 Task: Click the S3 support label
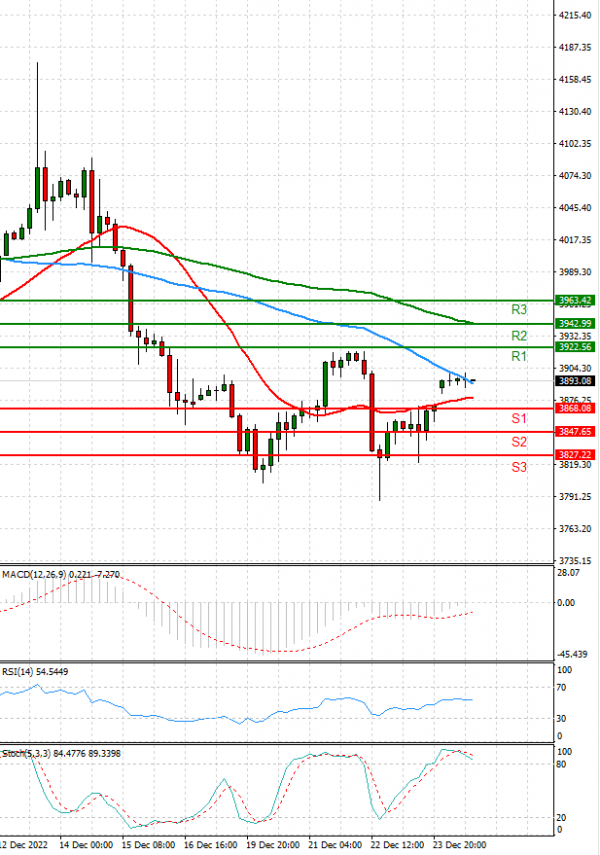[x=519, y=467]
